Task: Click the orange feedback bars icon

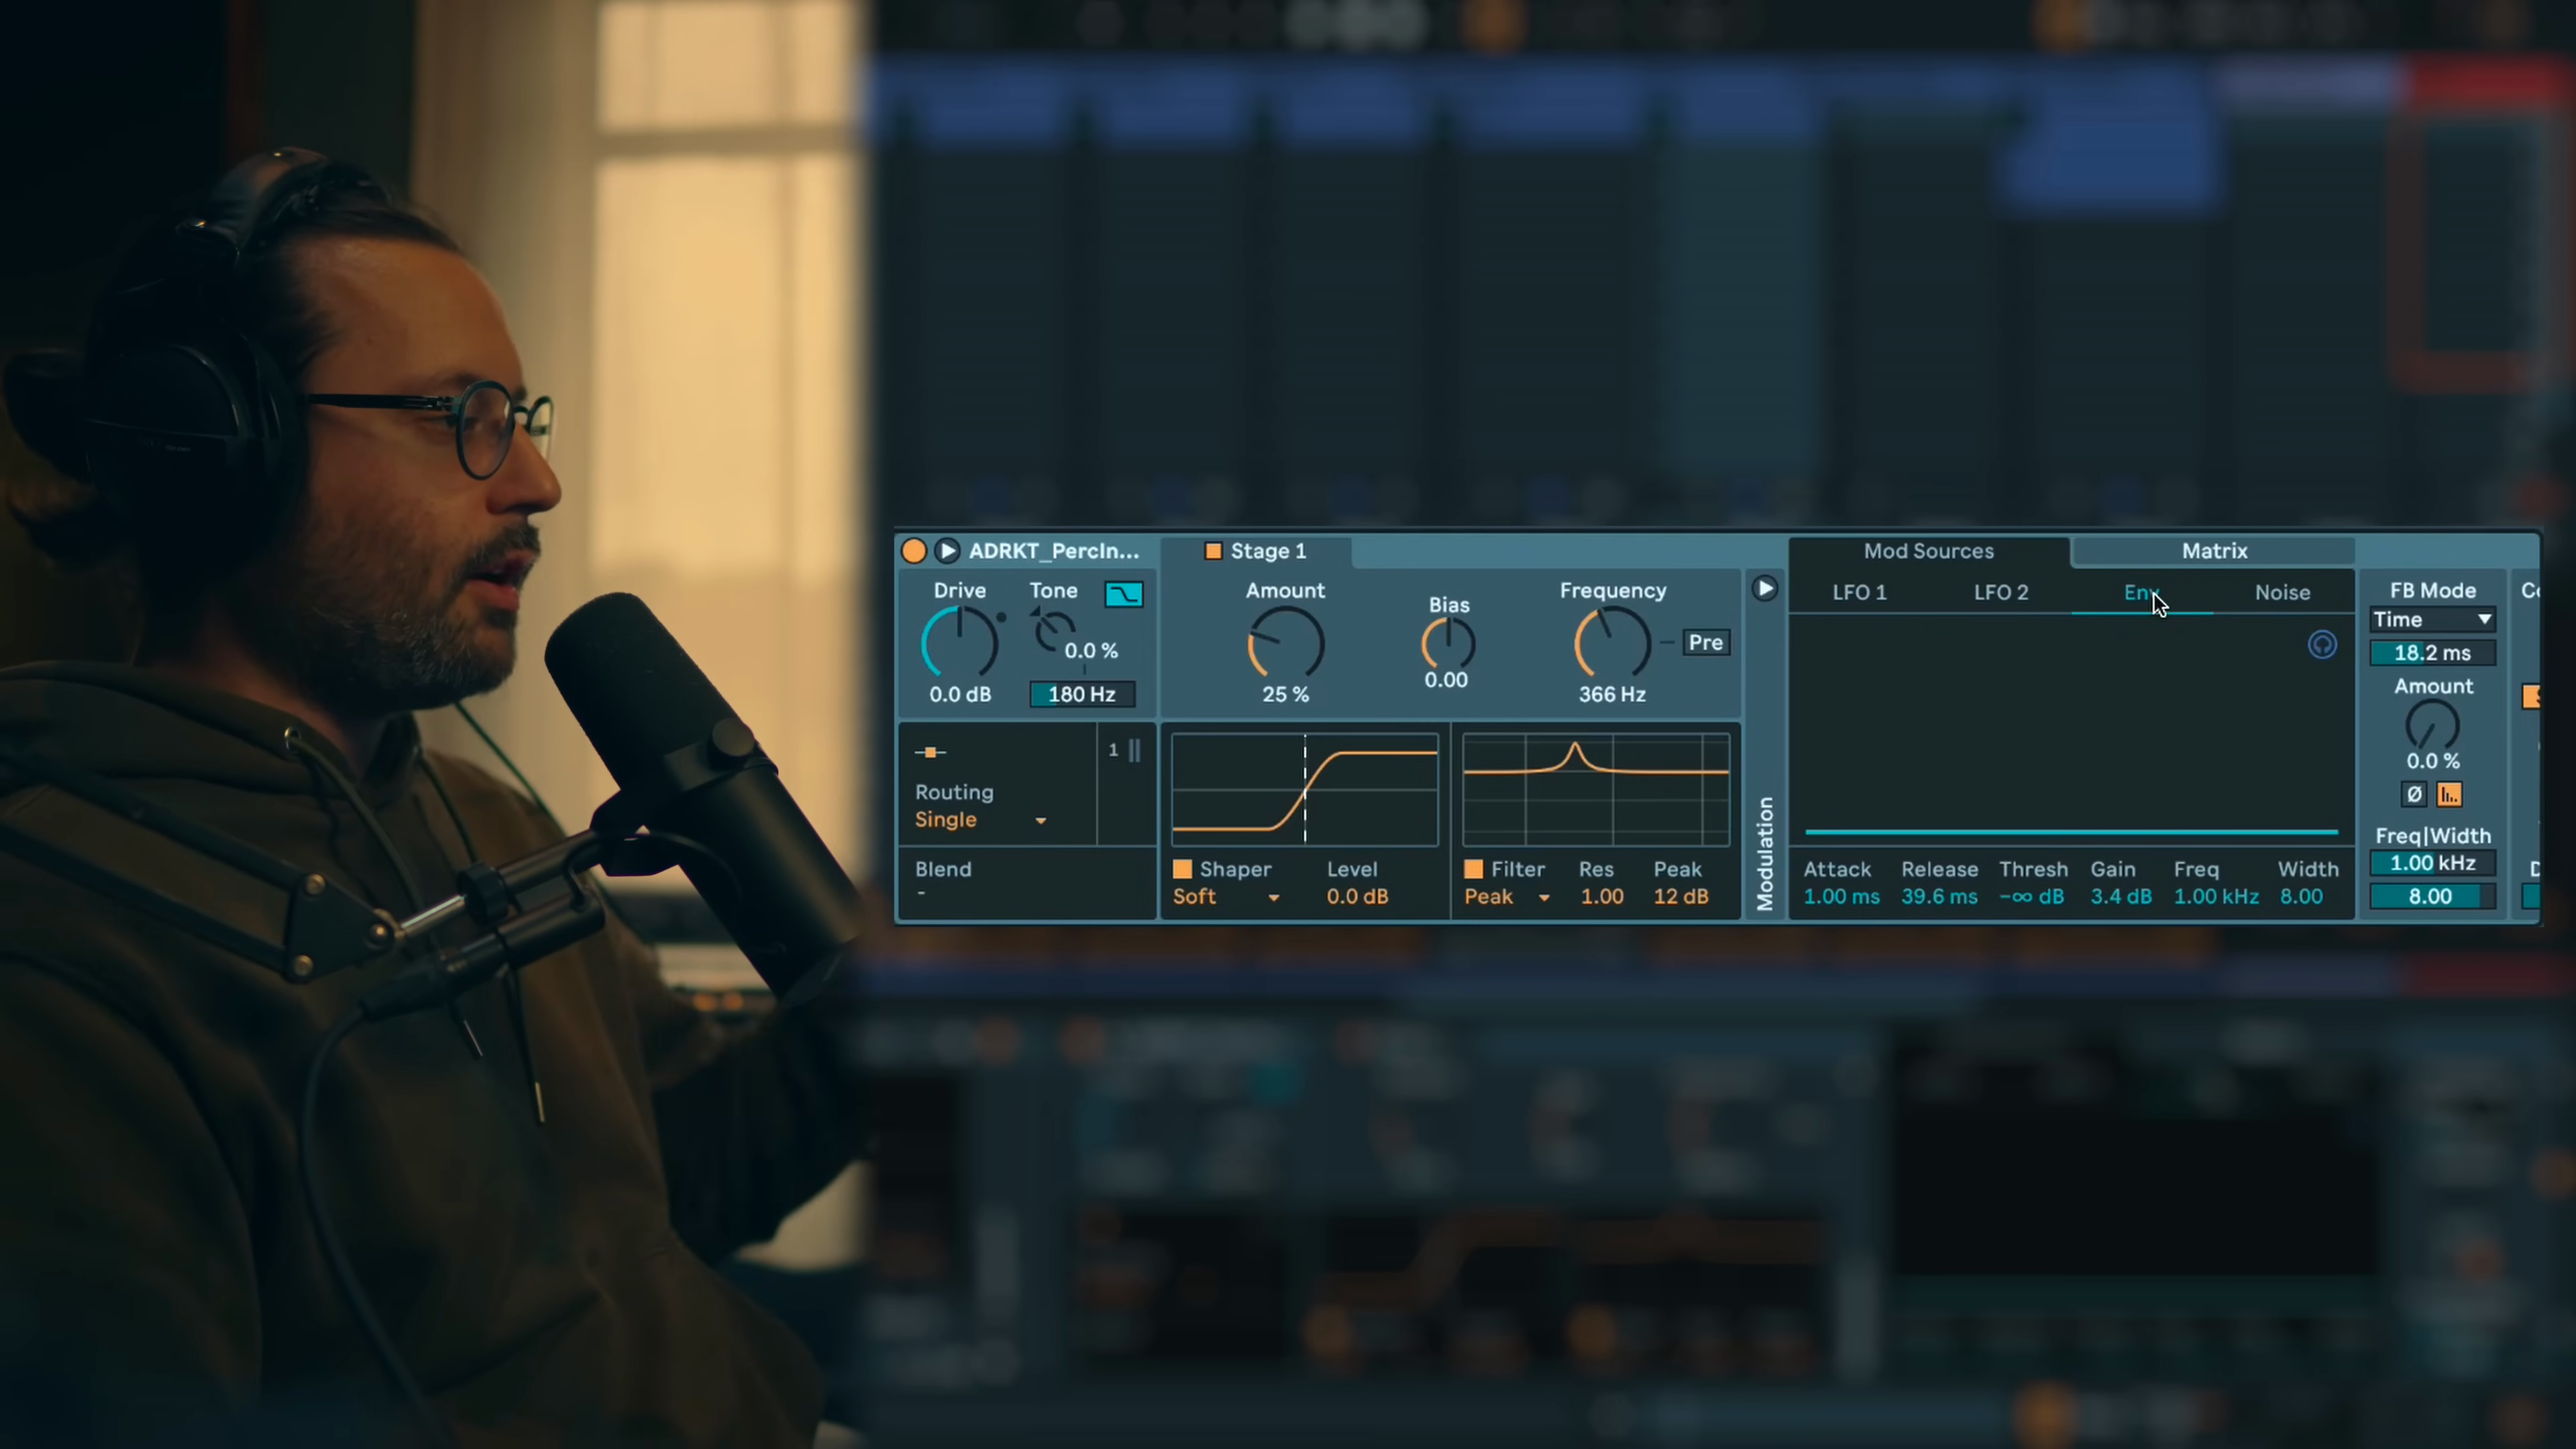Action: 2449,794
